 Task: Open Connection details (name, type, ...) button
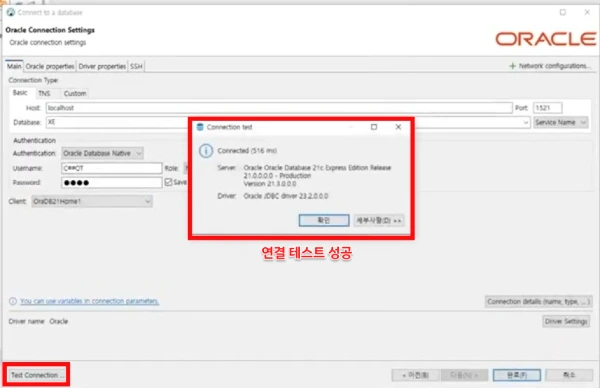pos(538,302)
